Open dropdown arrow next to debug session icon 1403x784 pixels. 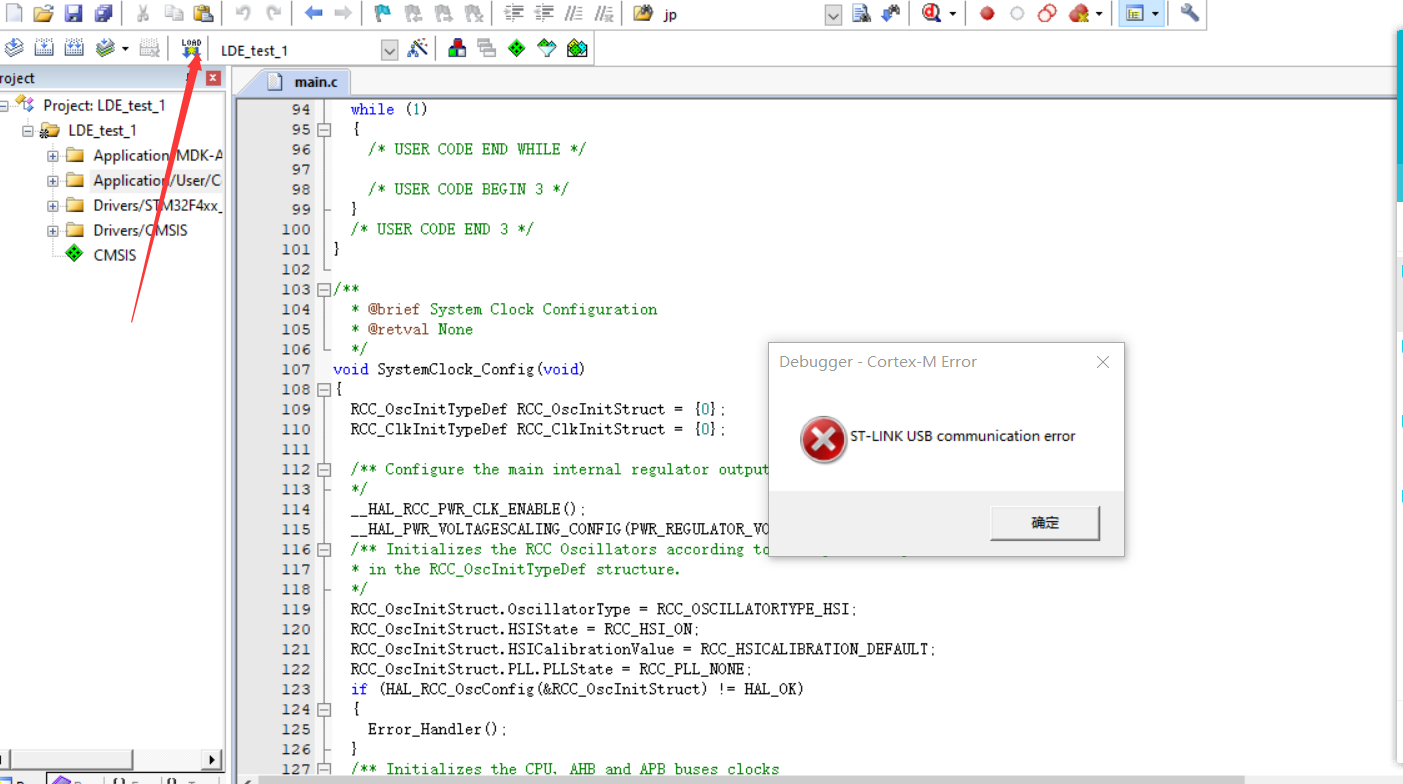click(952, 14)
